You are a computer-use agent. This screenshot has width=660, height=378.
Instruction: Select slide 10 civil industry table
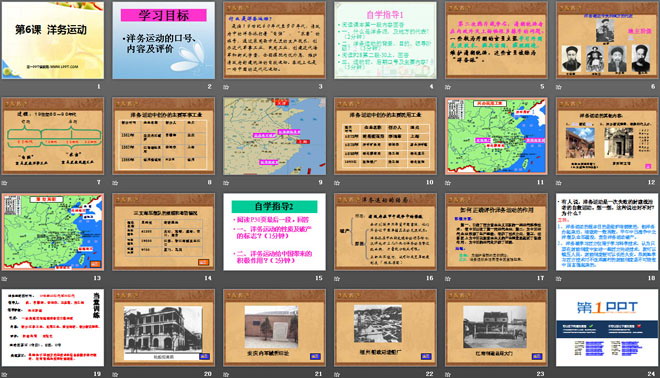[385, 136]
